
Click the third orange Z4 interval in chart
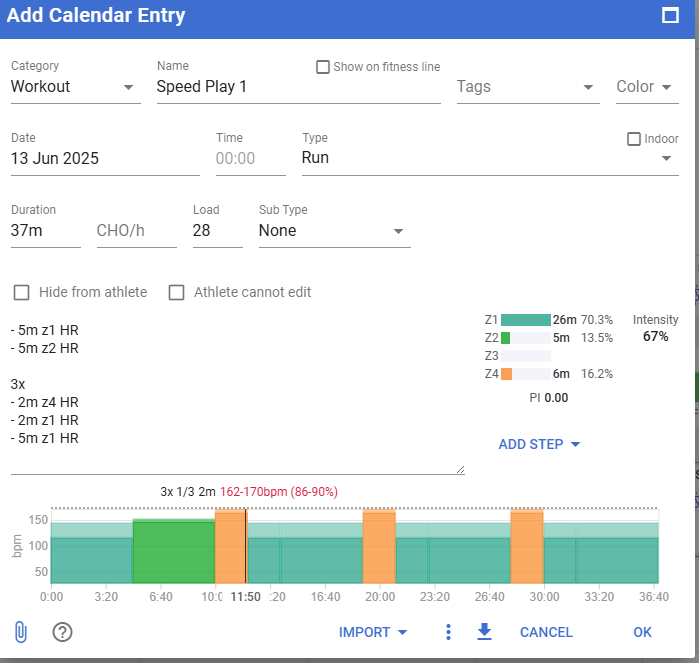click(x=527, y=546)
